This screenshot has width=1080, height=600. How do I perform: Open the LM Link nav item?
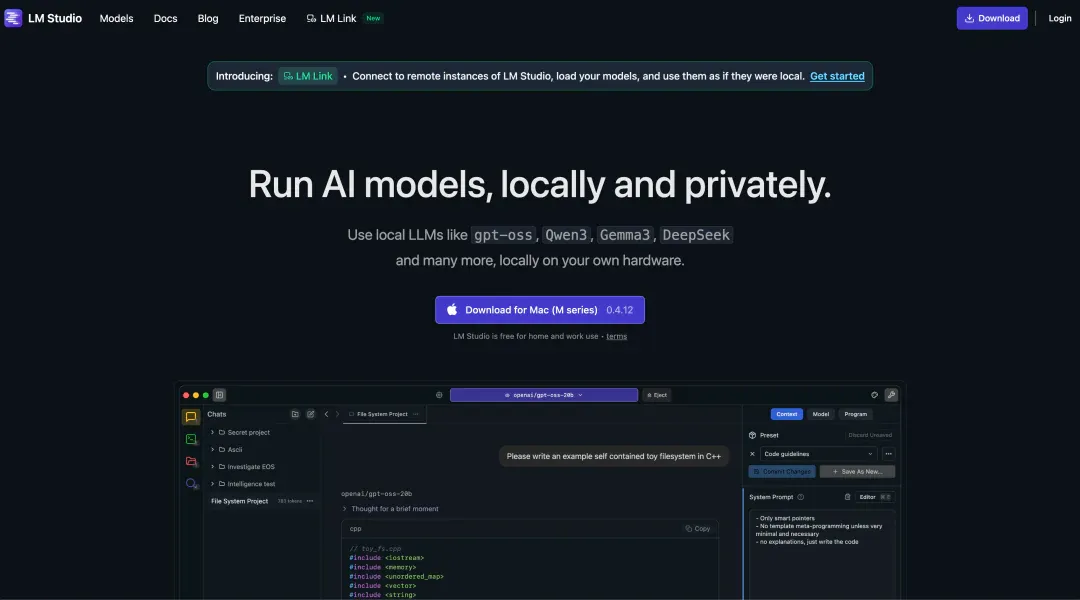(x=344, y=19)
